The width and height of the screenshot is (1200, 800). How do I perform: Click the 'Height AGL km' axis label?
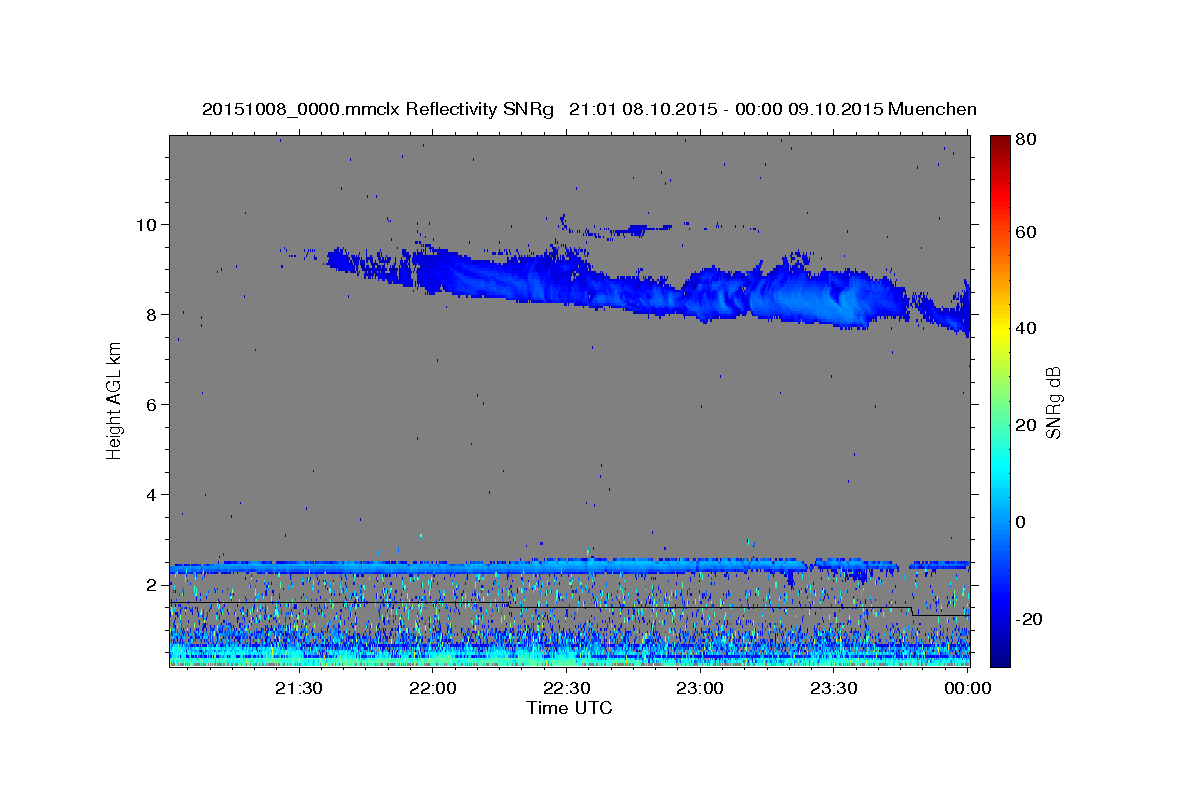pyautogui.click(x=114, y=401)
